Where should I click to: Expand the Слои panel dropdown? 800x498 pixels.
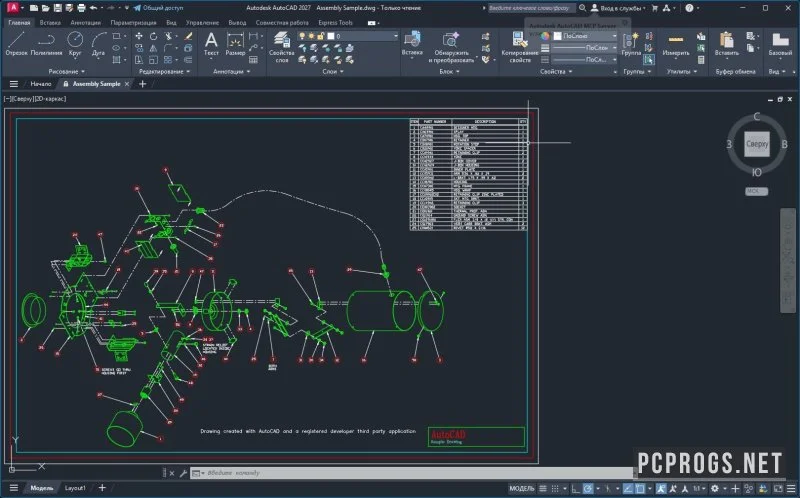[333, 71]
